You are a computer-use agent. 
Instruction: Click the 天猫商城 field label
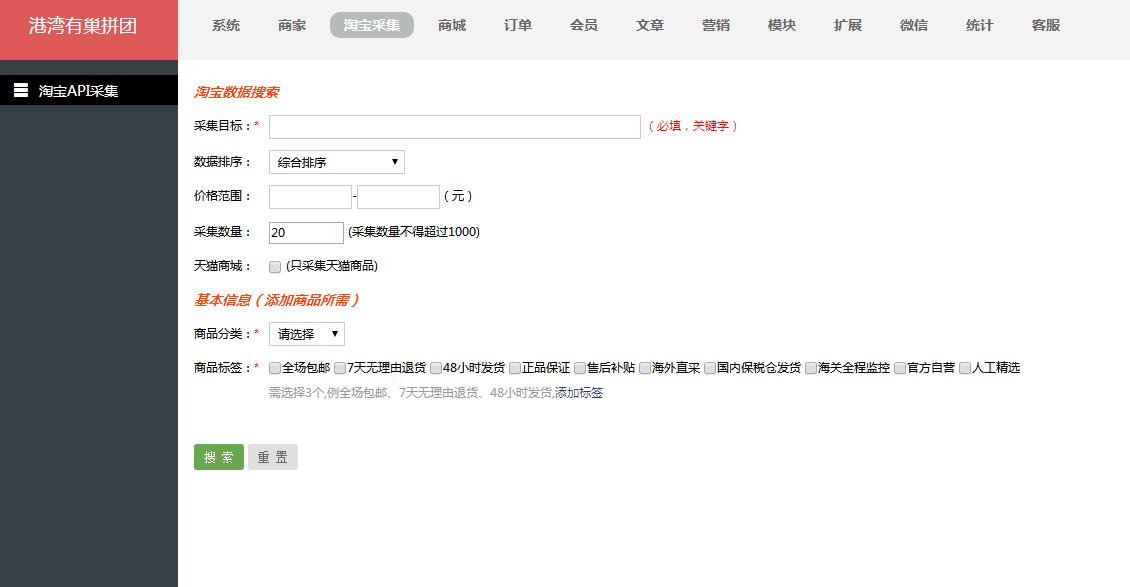pyautogui.click(x=223, y=266)
